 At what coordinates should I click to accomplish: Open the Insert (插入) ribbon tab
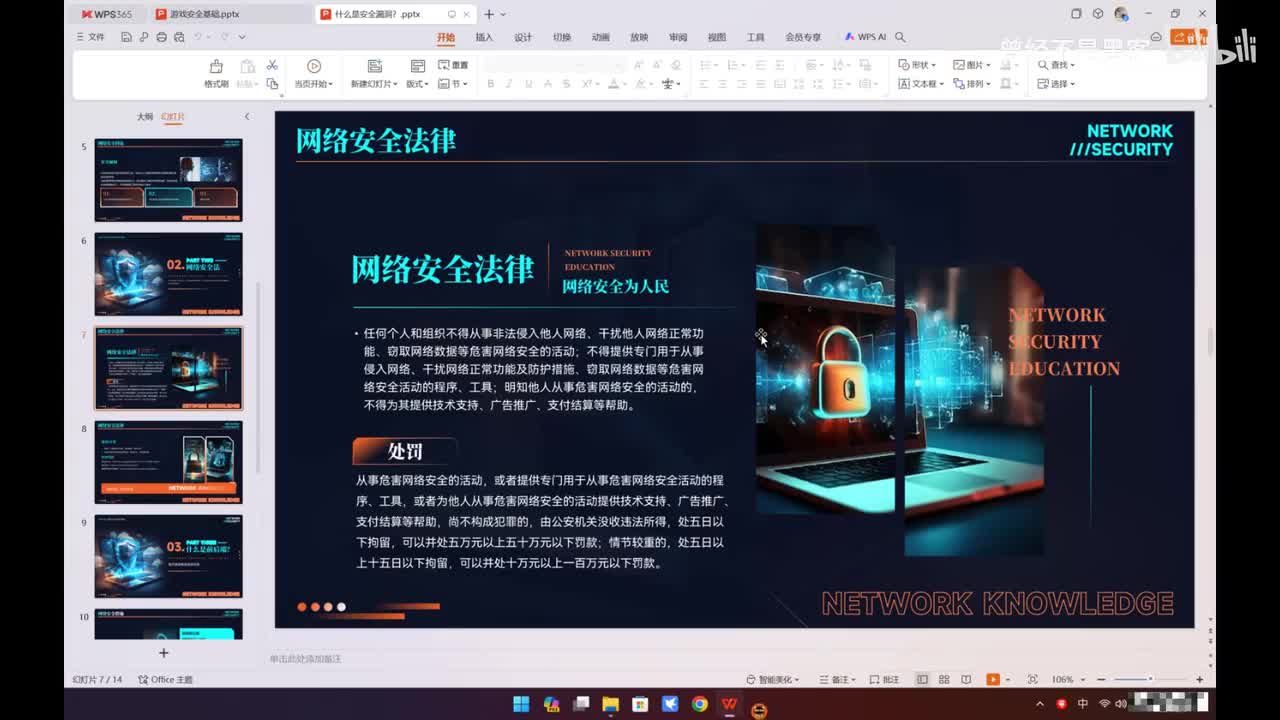point(484,37)
